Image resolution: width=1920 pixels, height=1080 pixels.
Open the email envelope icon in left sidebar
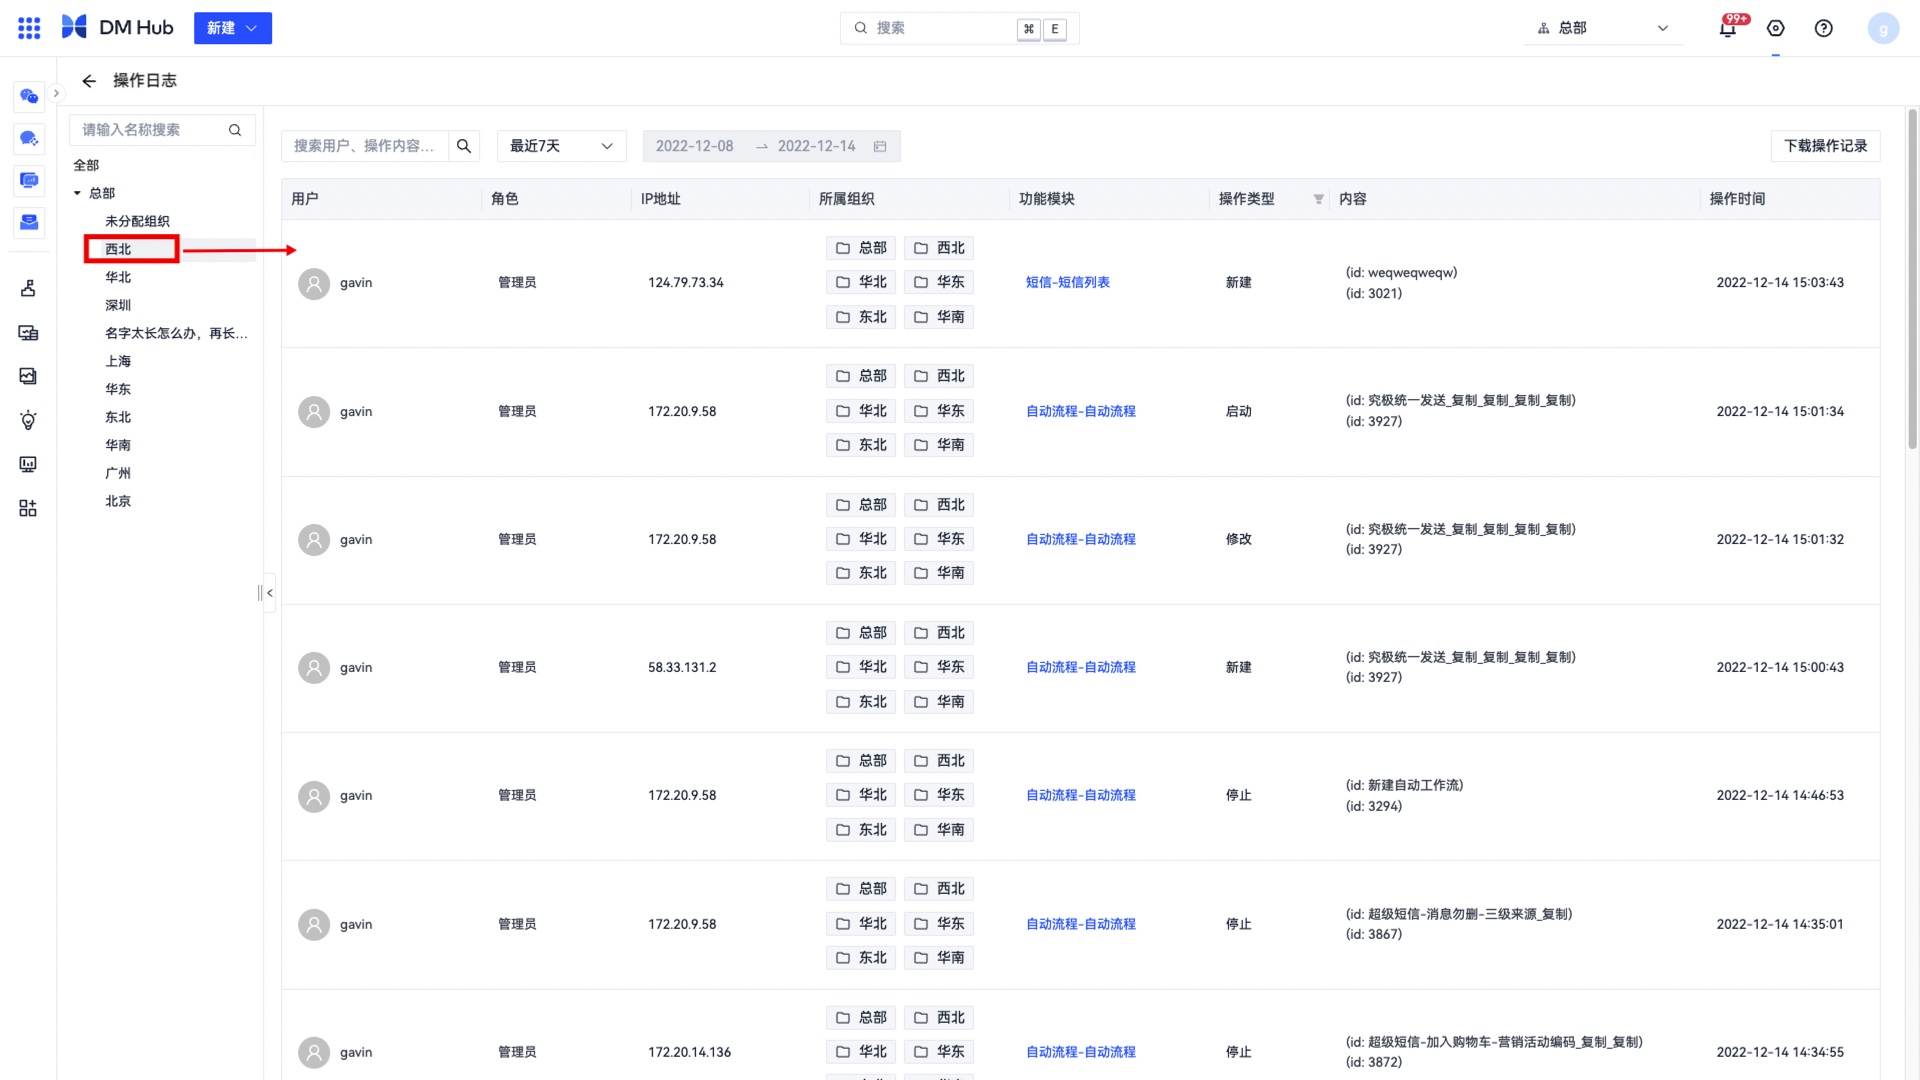[29, 222]
